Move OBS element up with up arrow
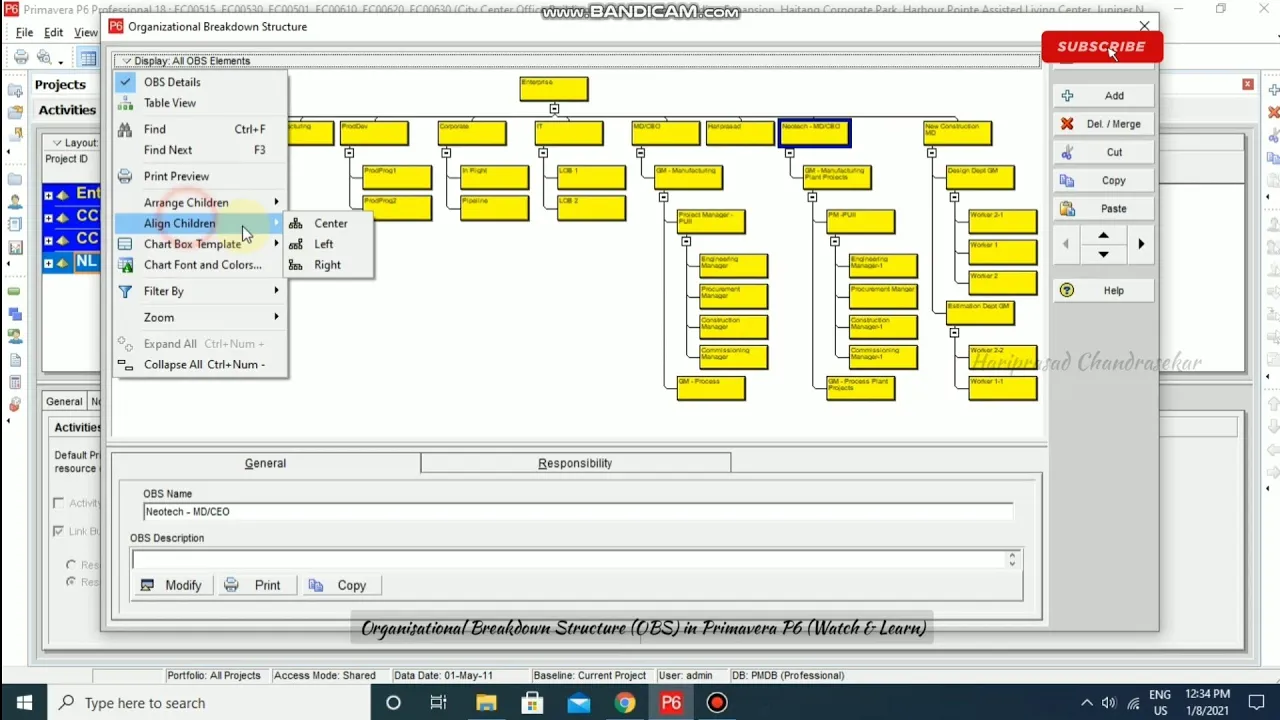The image size is (1280, 720). pos(1103,236)
